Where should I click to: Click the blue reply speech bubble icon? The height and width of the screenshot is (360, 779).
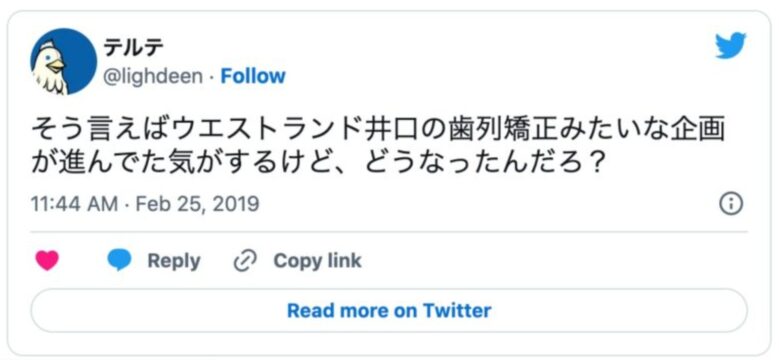120,260
